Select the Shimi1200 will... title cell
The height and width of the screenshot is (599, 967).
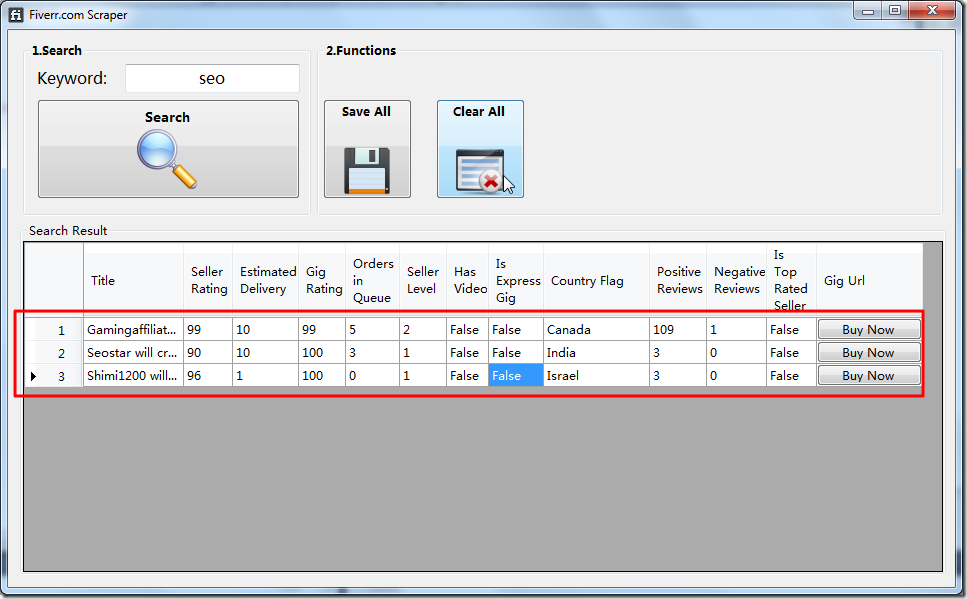133,375
